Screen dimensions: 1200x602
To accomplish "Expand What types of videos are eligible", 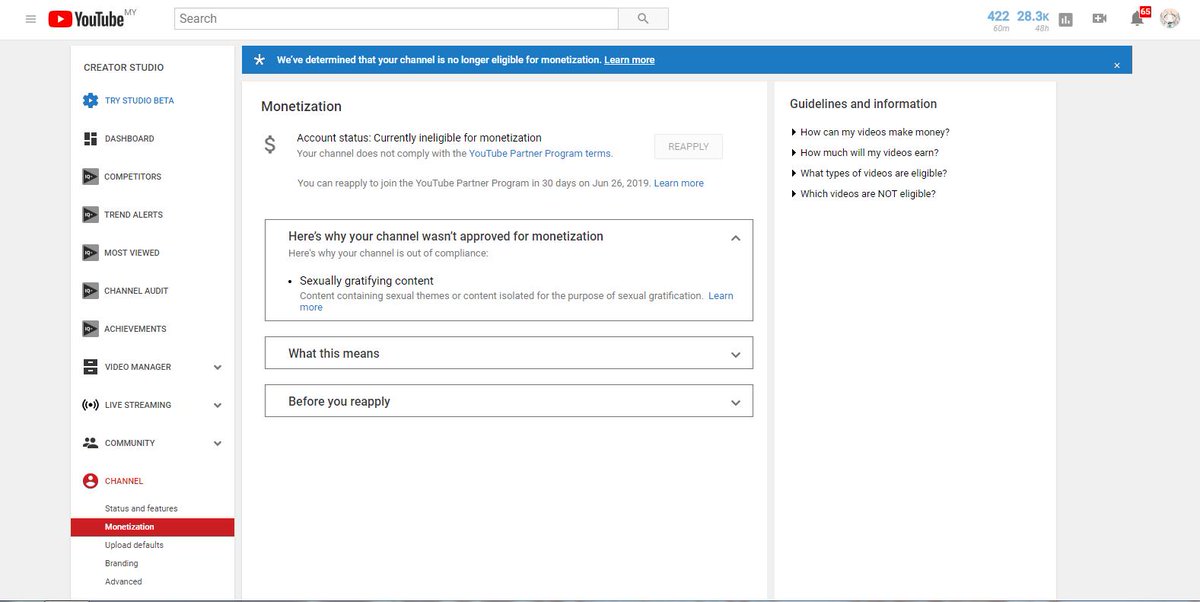I will 869,173.
